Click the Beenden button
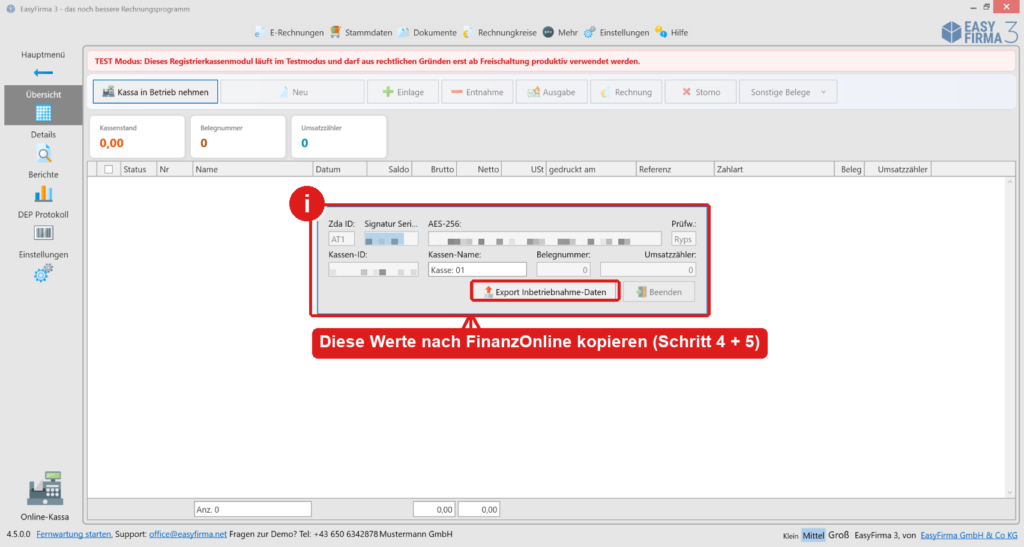Viewport: 1024px width, 547px height. [659, 292]
